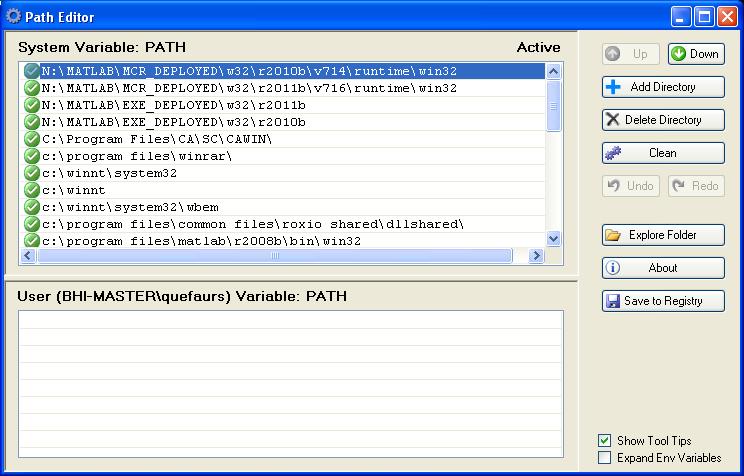This screenshot has height=476, width=744.
Task: Select N:\MATLAB\EXE_DEPLOYED\w32\r2011b entry
Action: click(x=173, y=105)
